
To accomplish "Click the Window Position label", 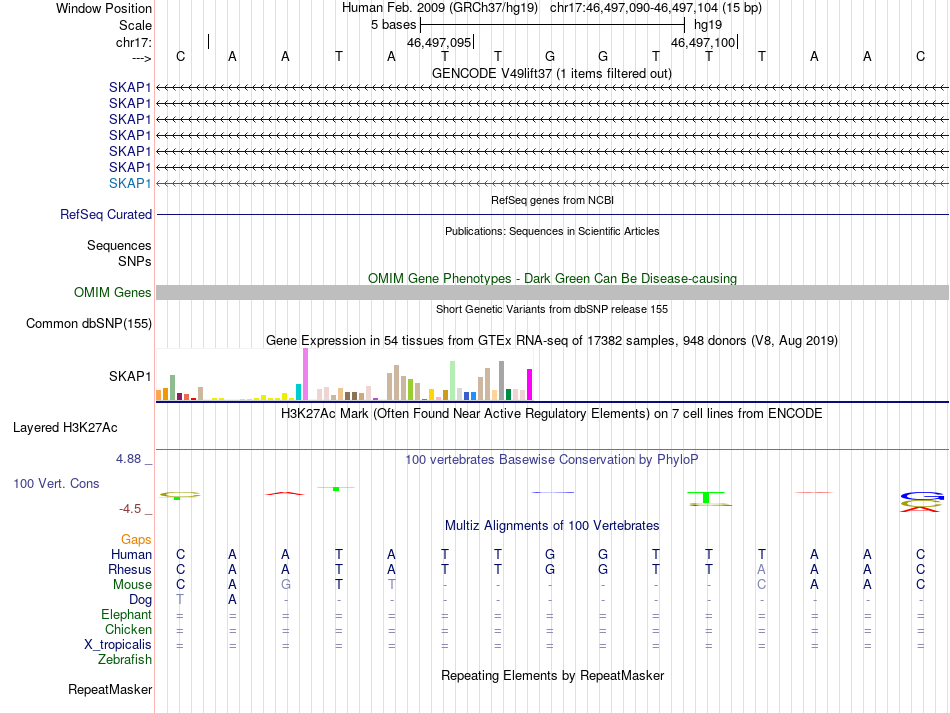I will click(104, 8).
